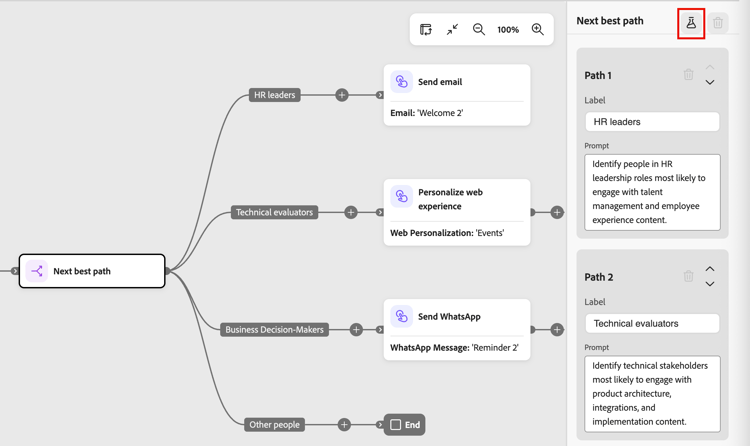Viewport: 750px width, 446px height.
Task: Add node after Personalize web experience via plus
Action: tap(557, 212)
